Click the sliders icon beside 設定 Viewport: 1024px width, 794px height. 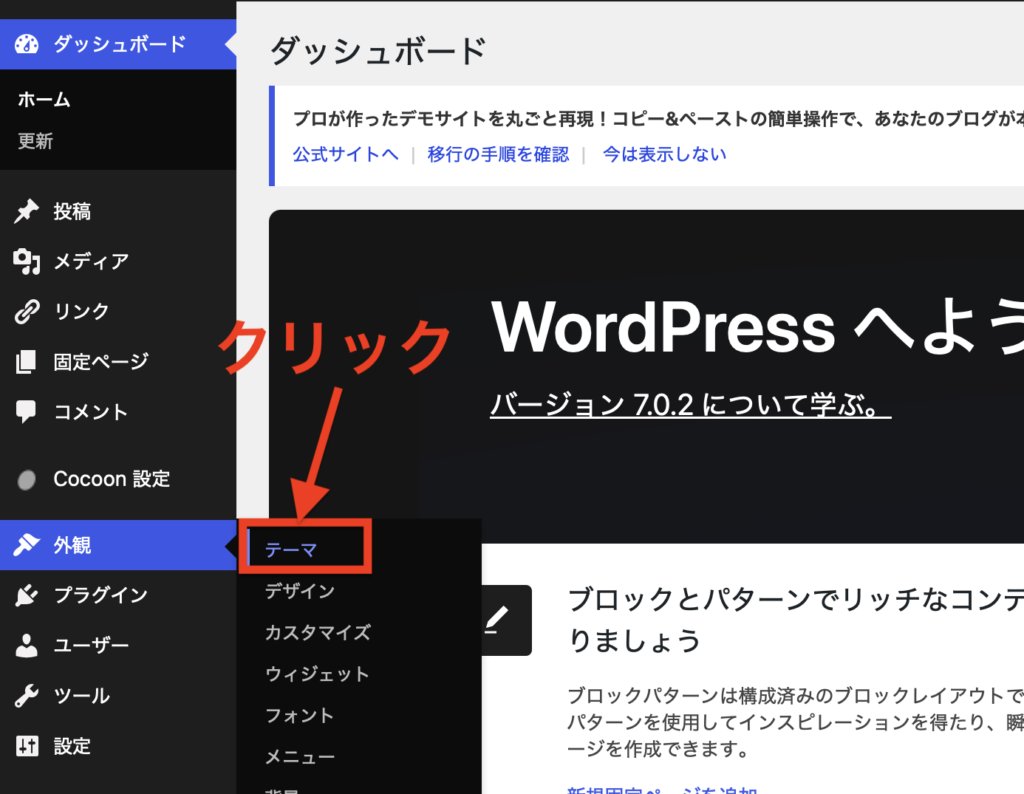26,746
